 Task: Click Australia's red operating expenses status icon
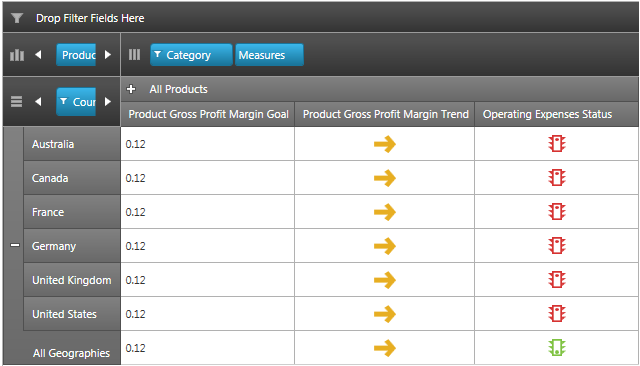557,144
